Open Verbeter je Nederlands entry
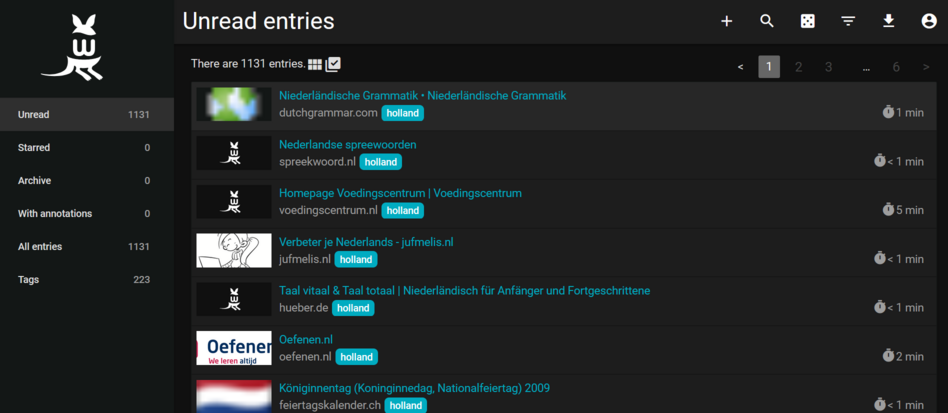The image size is (948, 413). [366, 242]
